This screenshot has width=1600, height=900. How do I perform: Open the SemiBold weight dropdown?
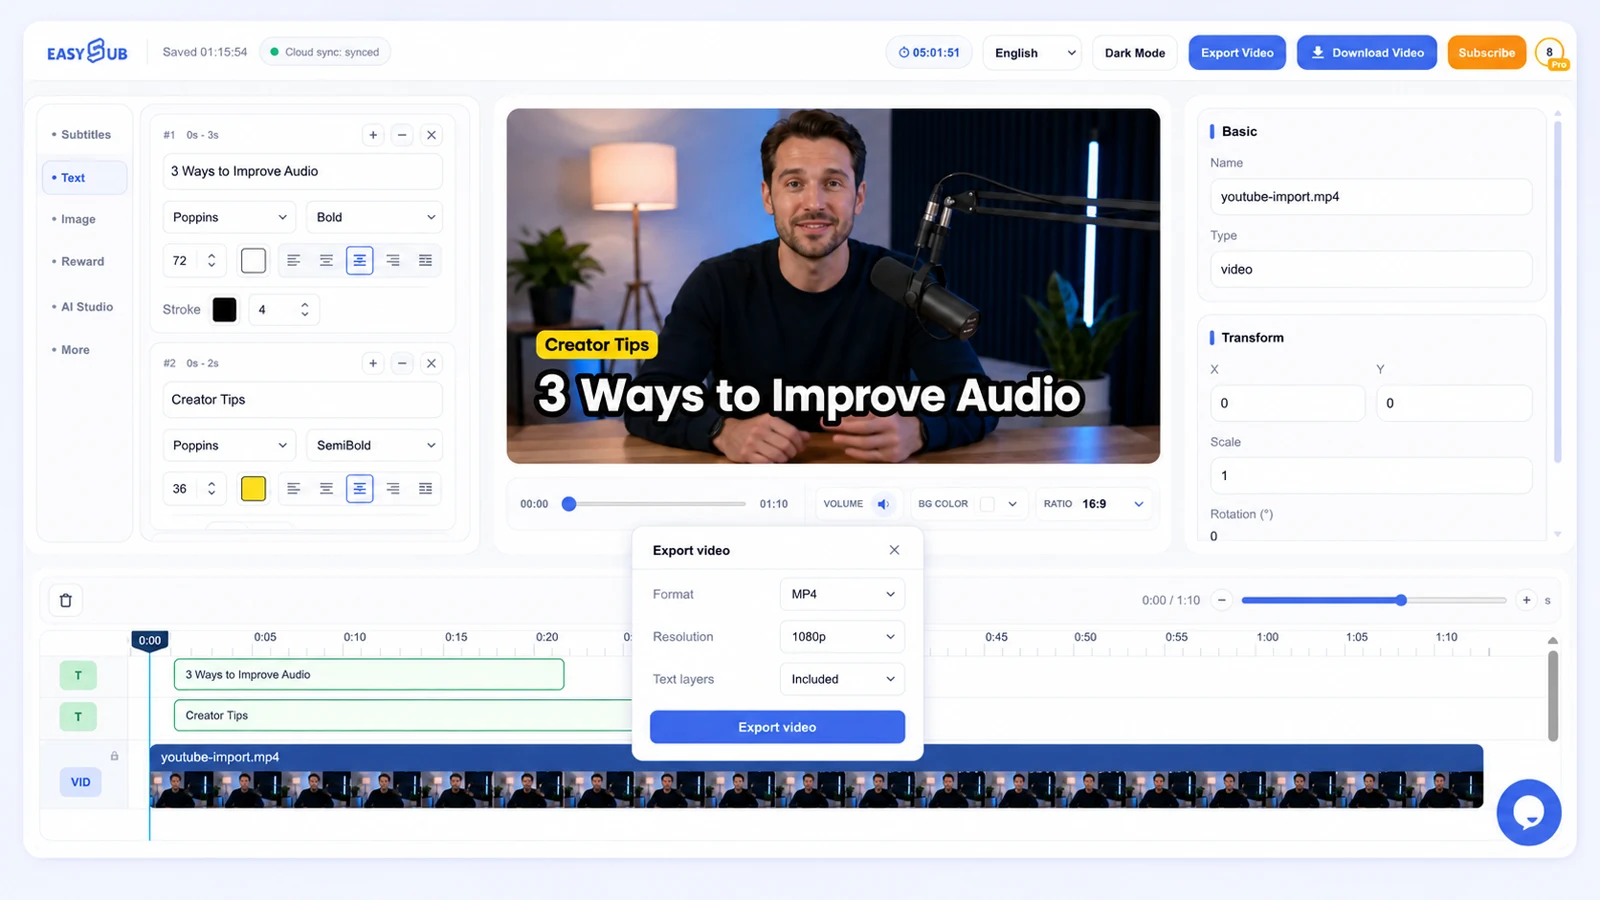(x=375, y=445)
